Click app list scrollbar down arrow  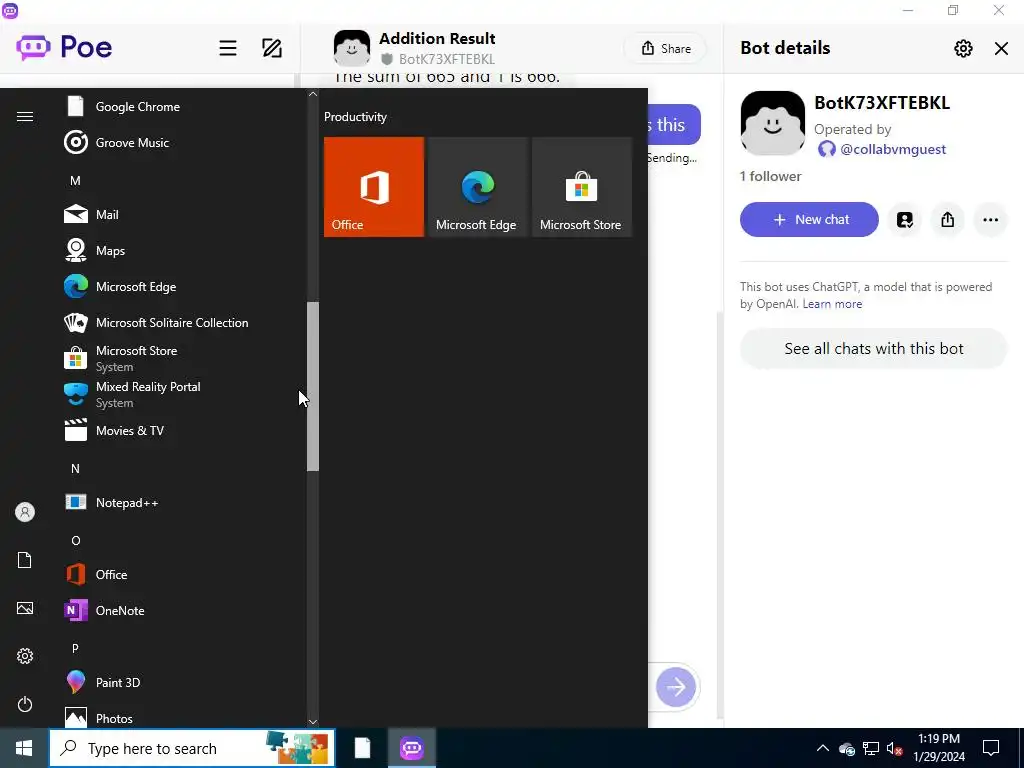(313, 722)
